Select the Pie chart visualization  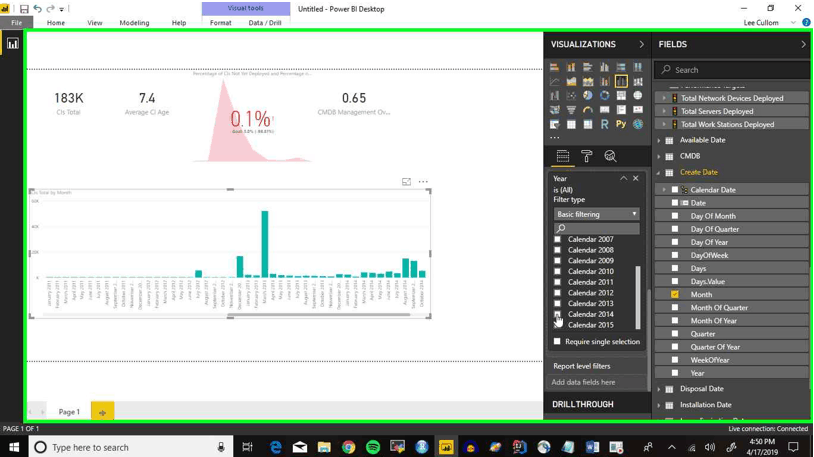[x=588, y=96]
